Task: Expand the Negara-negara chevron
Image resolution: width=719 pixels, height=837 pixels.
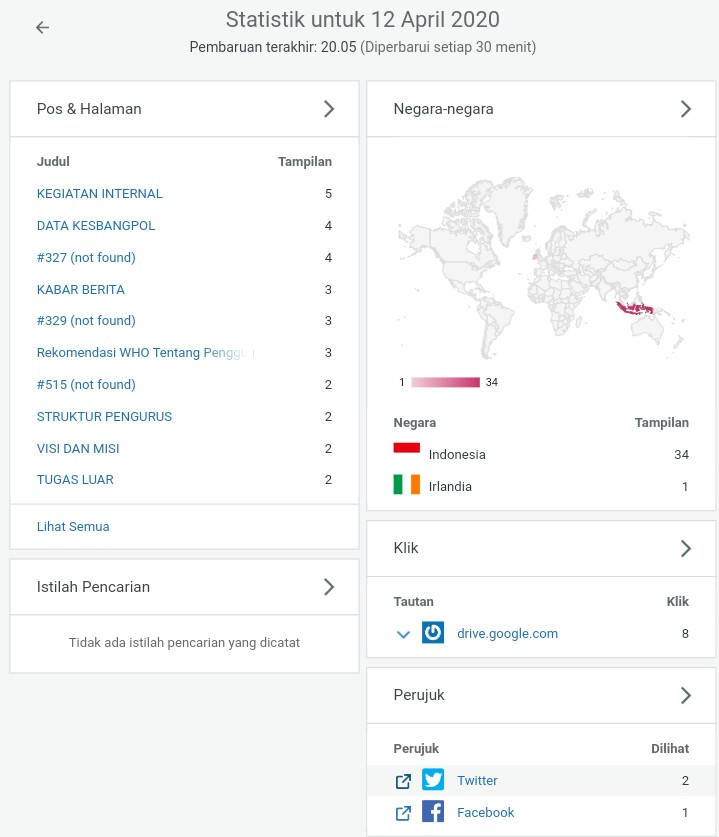Action: tap(686, 109)
